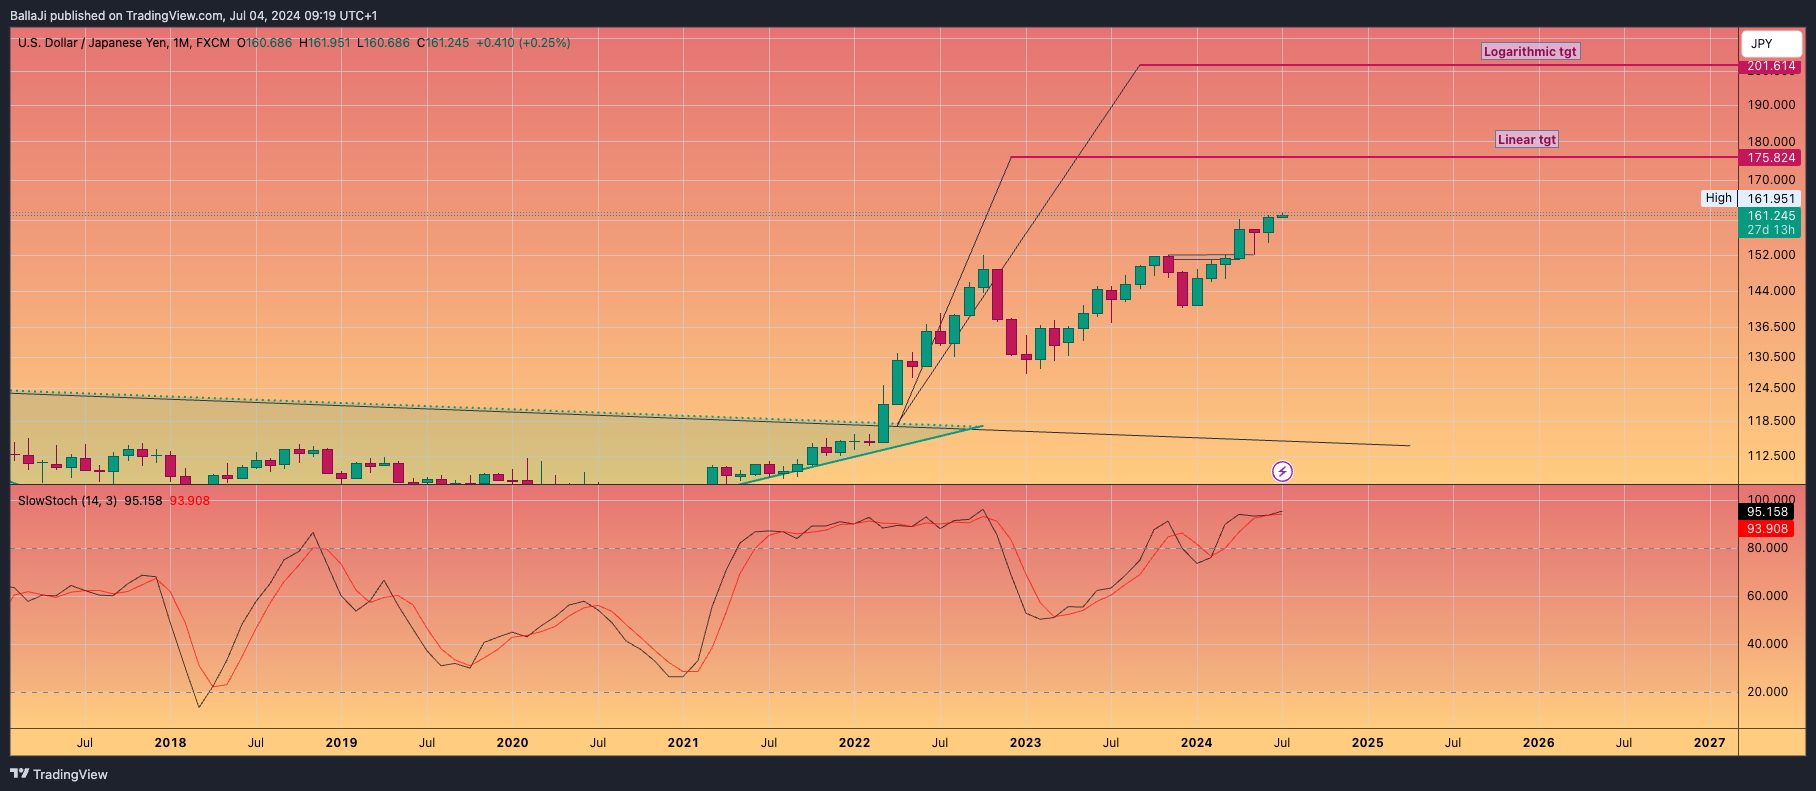1816x791 pixels.
Task: Click the 60.000 stochastic scale value
Action: click(x=1767, y=596)
